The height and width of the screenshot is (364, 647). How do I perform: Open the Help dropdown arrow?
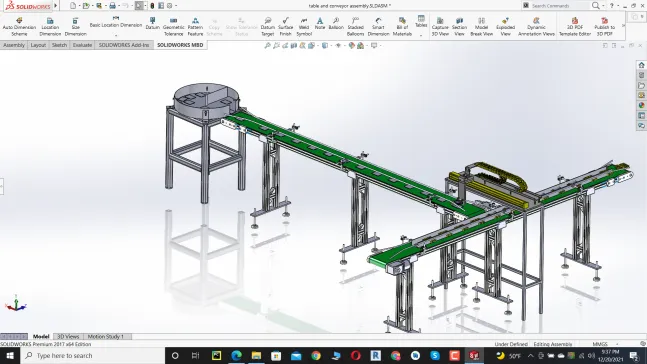[x=617, y=6]
